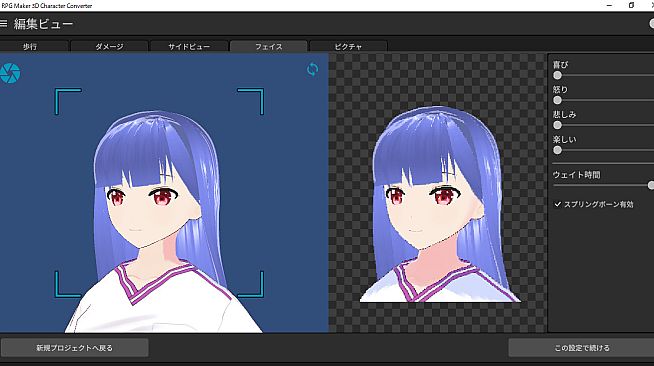This screenshot has height=366, width=654.
Task: Click the 楽しい slider handle
Action: pyautogui.click(x=557, y=150)
